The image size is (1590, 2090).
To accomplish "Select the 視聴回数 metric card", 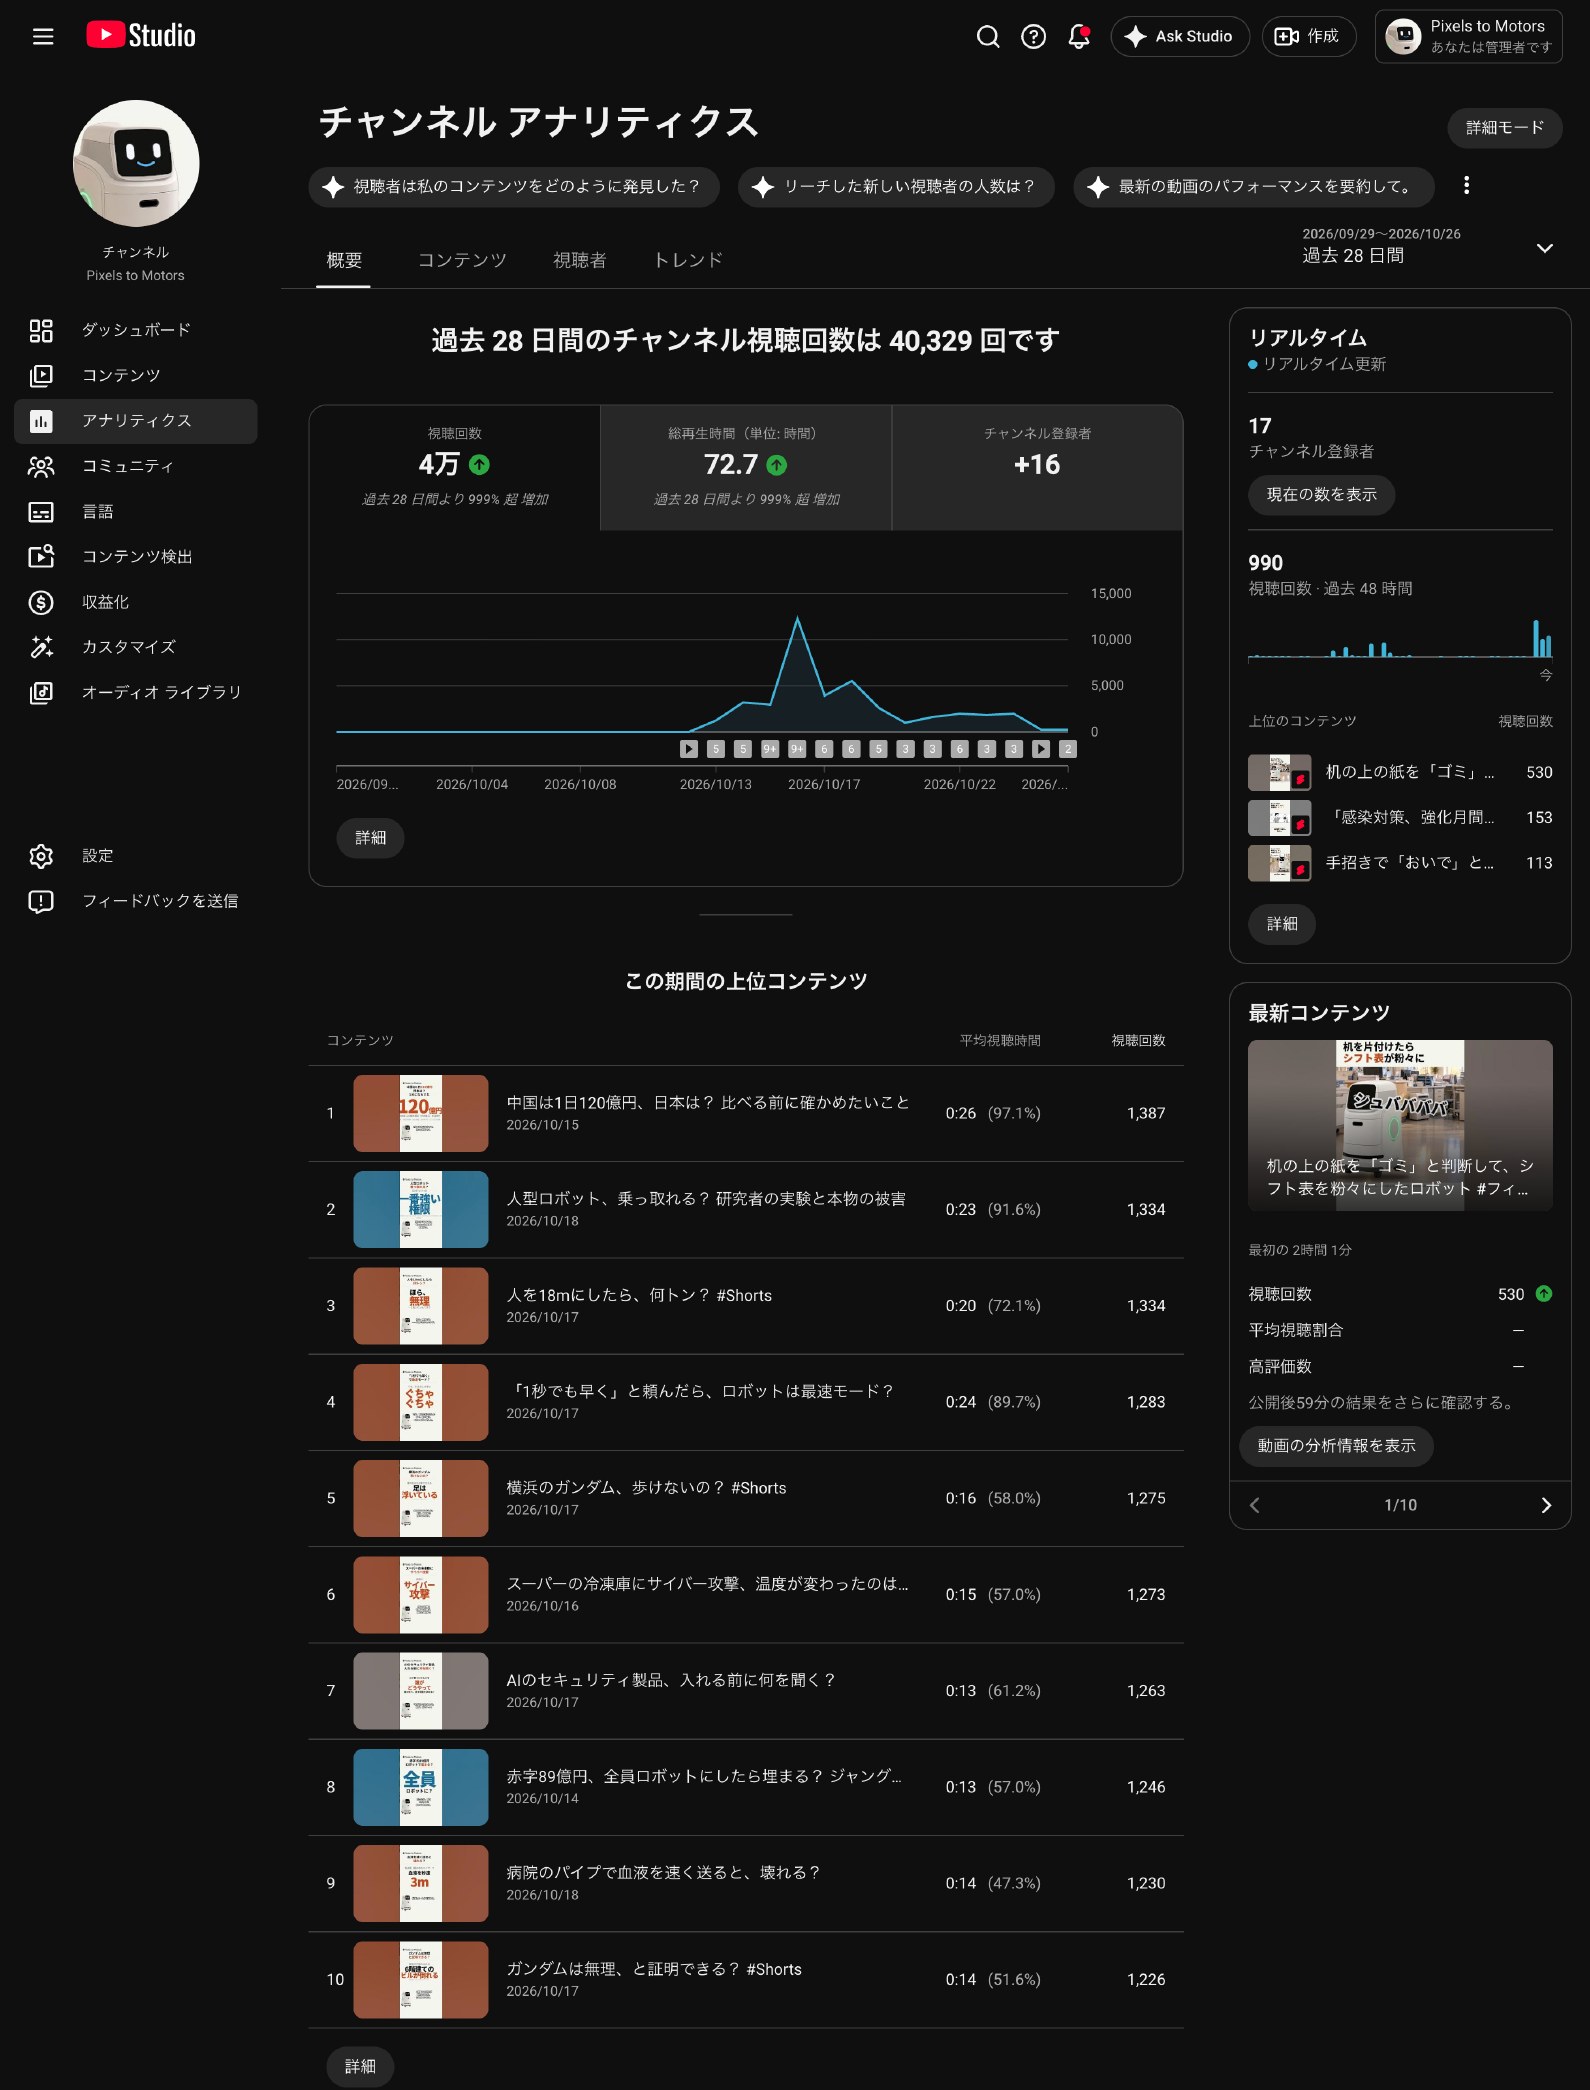I will tap(455, 467).
